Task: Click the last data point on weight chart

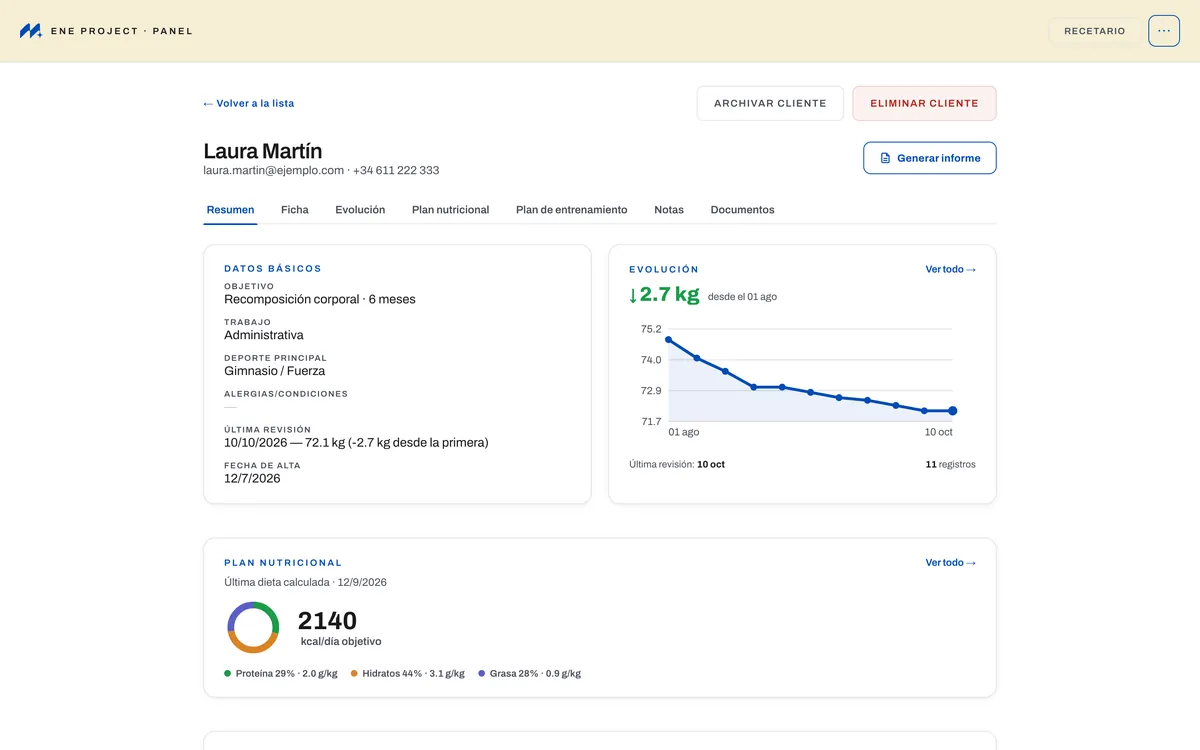Action: click(952, 411)
